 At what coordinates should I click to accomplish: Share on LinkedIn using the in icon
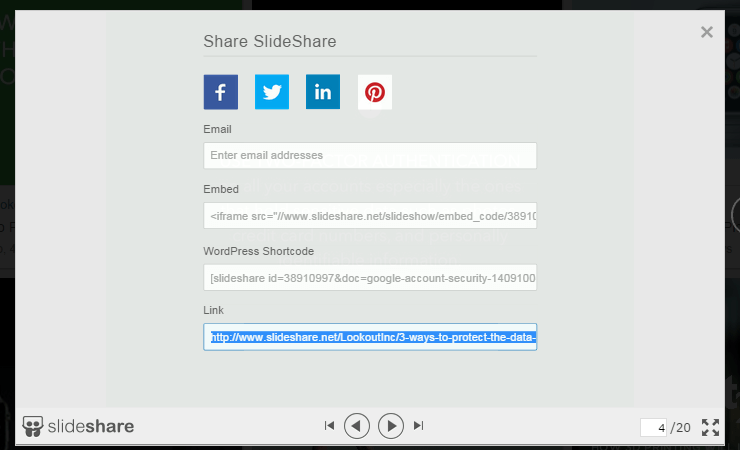coord(323,92)
